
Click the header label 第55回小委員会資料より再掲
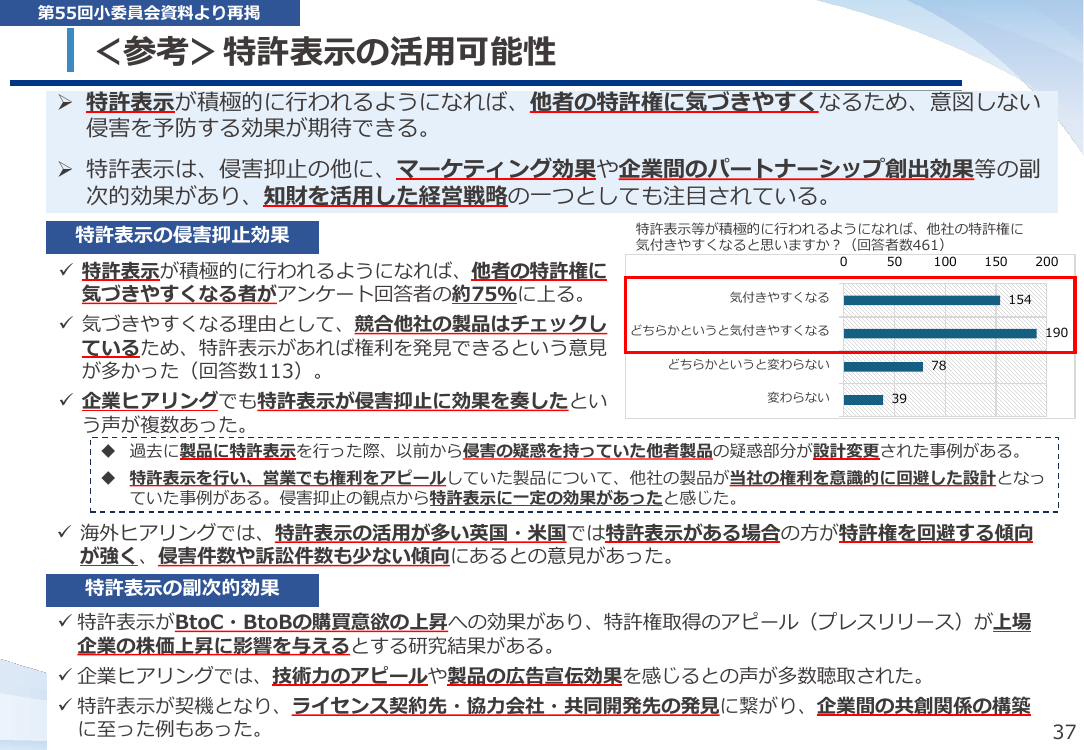coord(149,12)
